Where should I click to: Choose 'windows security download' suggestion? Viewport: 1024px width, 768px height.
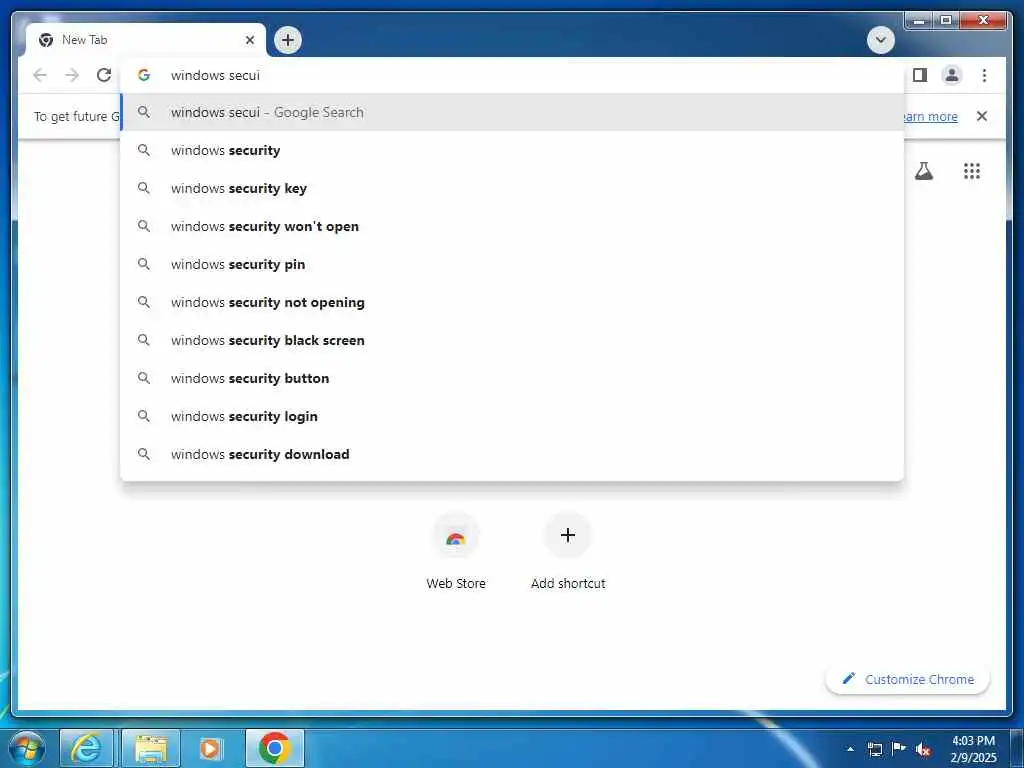click(512, 453)
